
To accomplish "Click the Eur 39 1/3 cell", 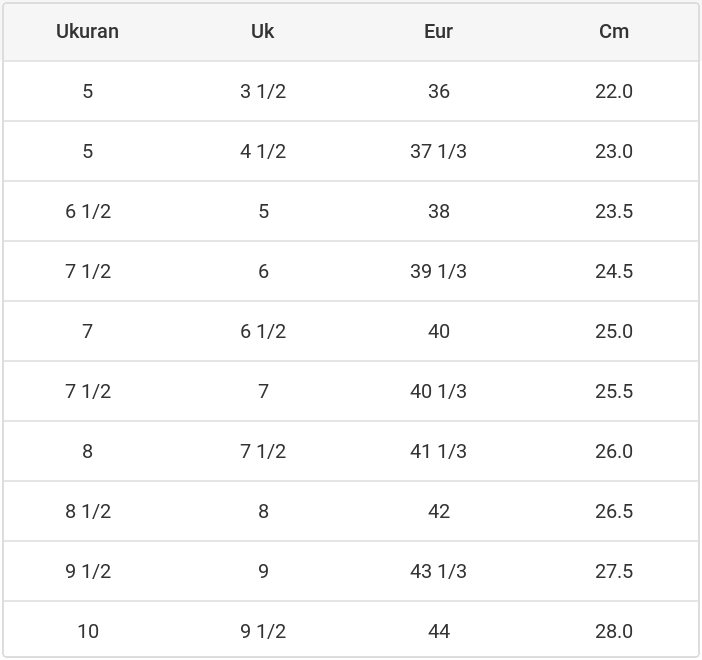I will (x=438, y=271).
